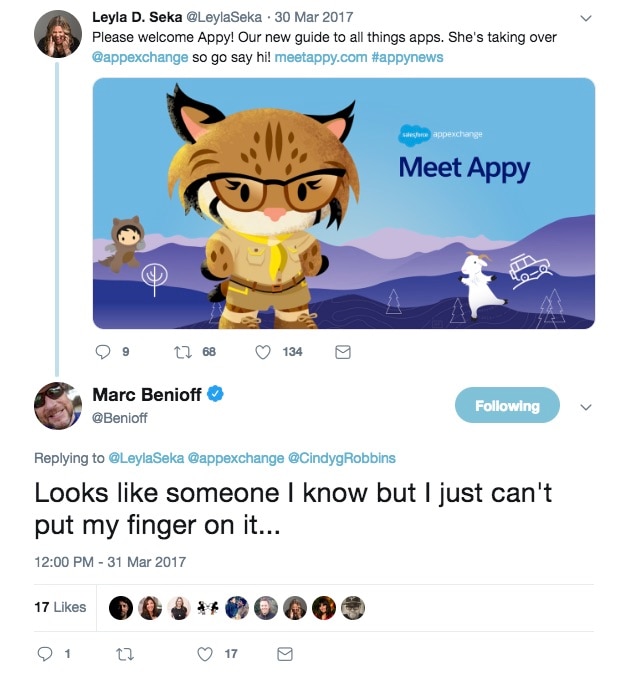Share Marc Benioff's tweet via message icon
Image resolution: width=628 pixels, height=673 pixels.
click(285, 653)
